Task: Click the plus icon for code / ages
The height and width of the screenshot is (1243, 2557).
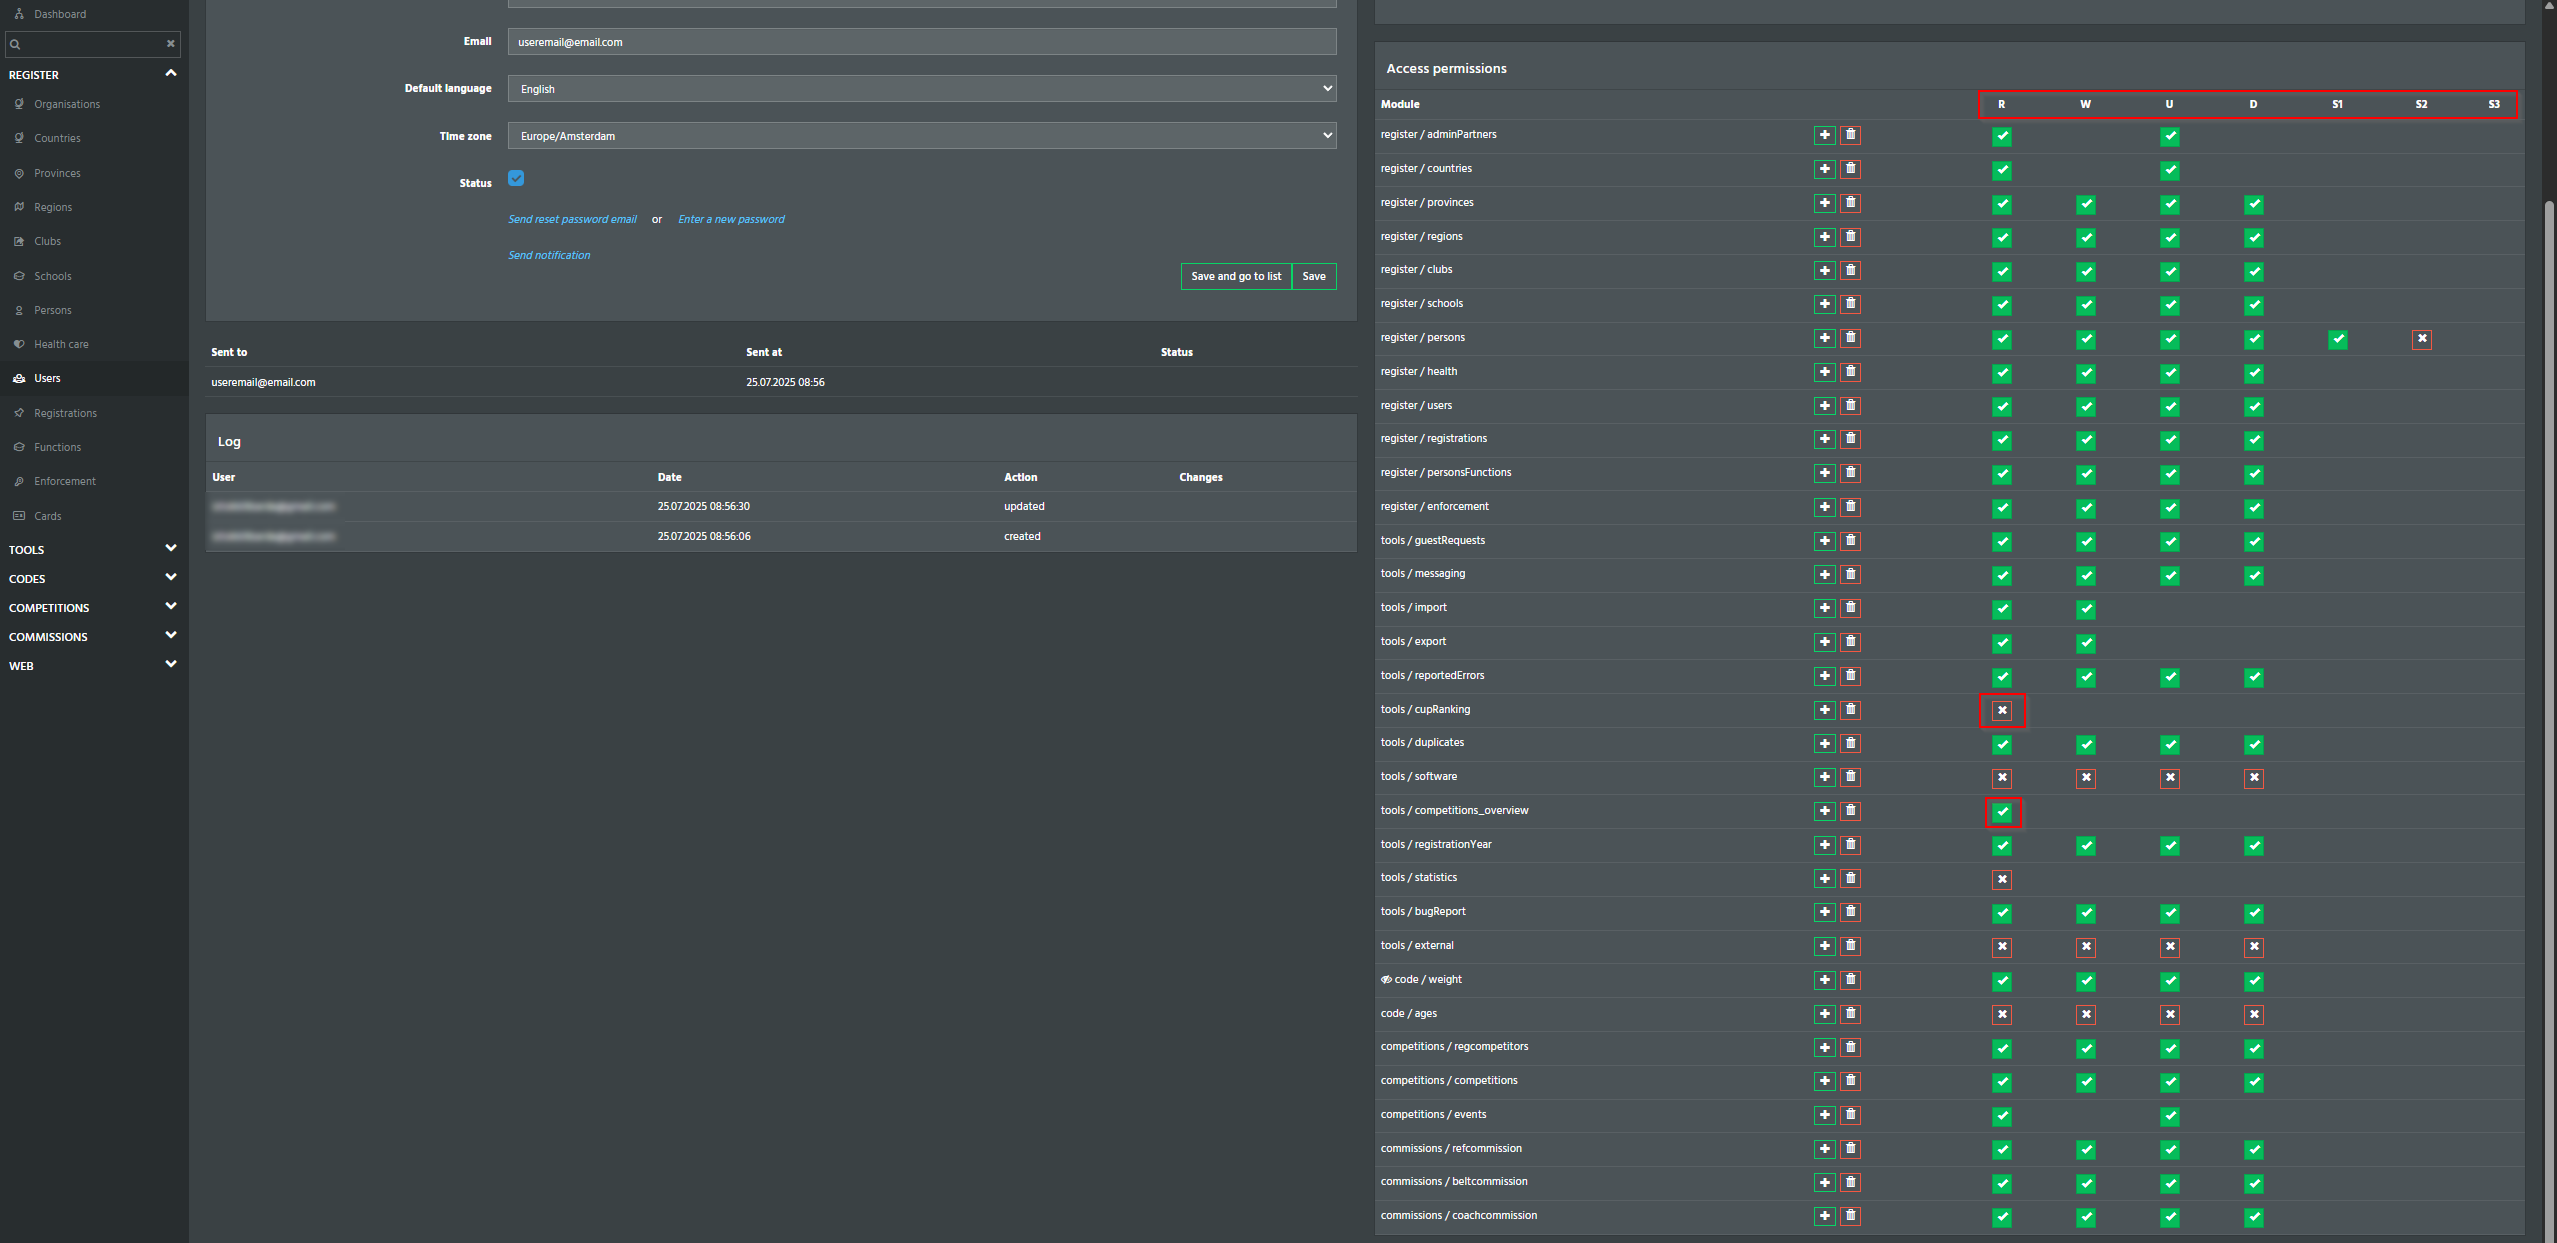Action: [x=1824, y=1014]
